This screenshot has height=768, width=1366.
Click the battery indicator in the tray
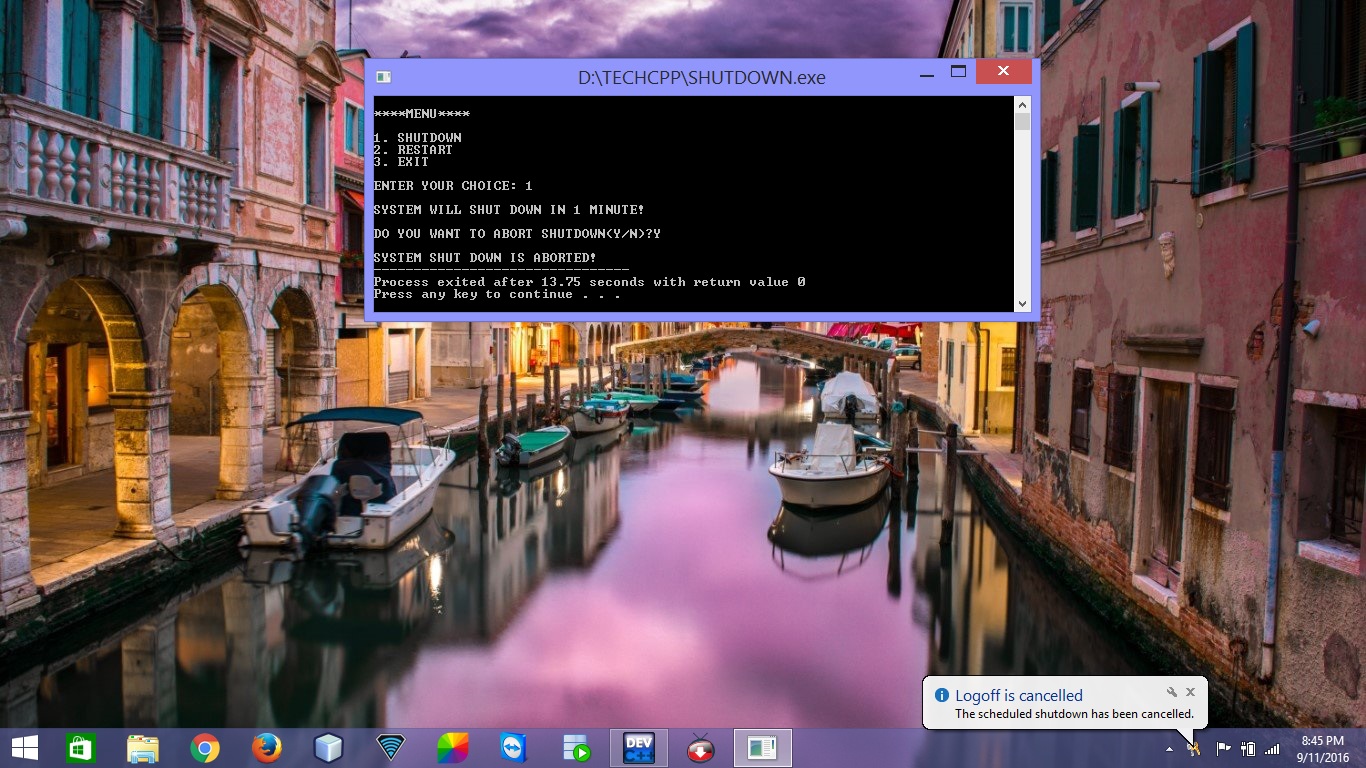point(1248,748)
